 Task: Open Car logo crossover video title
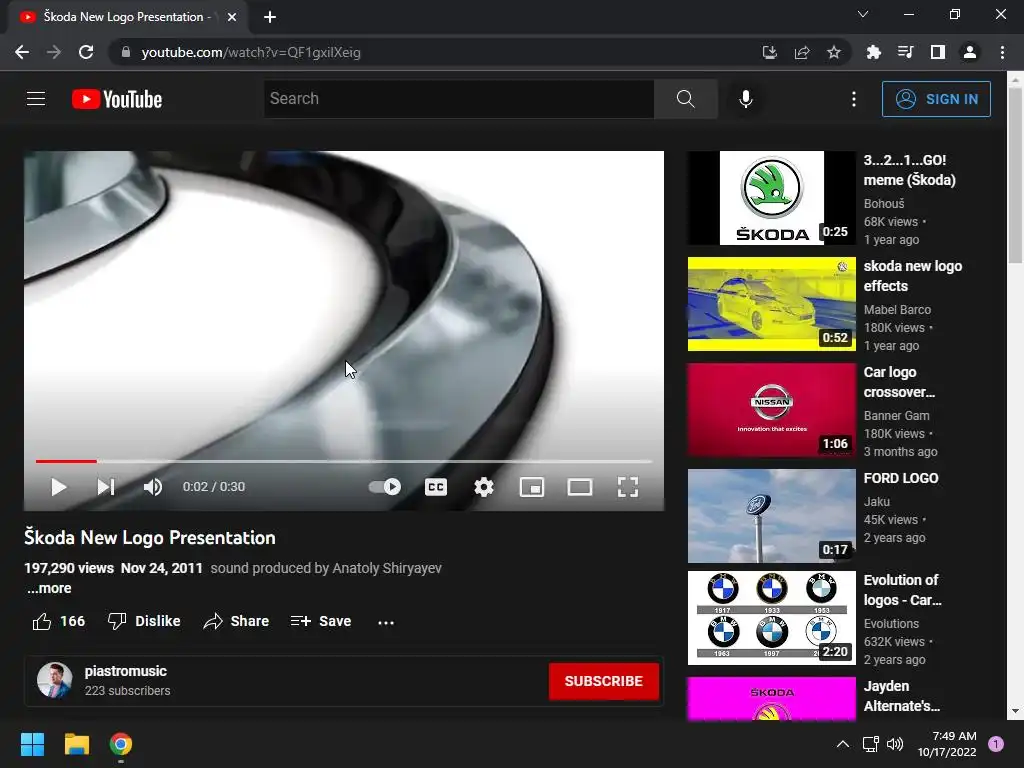point(899,382)
